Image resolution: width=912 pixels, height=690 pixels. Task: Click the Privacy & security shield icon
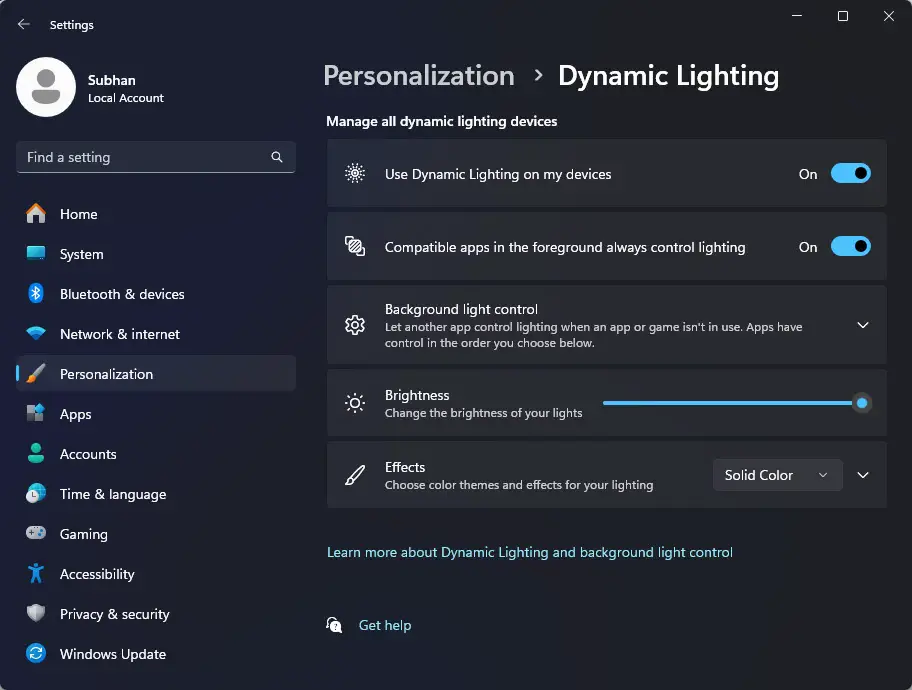point(36,613)
